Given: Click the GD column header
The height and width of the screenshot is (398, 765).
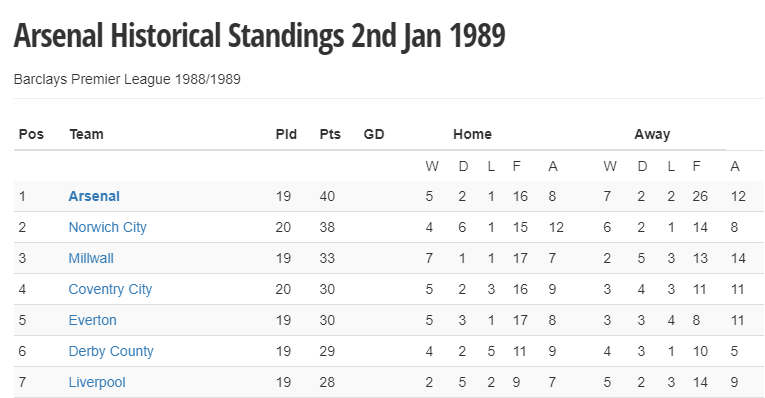Looking at the screenshot, I should tap(374, 134).
